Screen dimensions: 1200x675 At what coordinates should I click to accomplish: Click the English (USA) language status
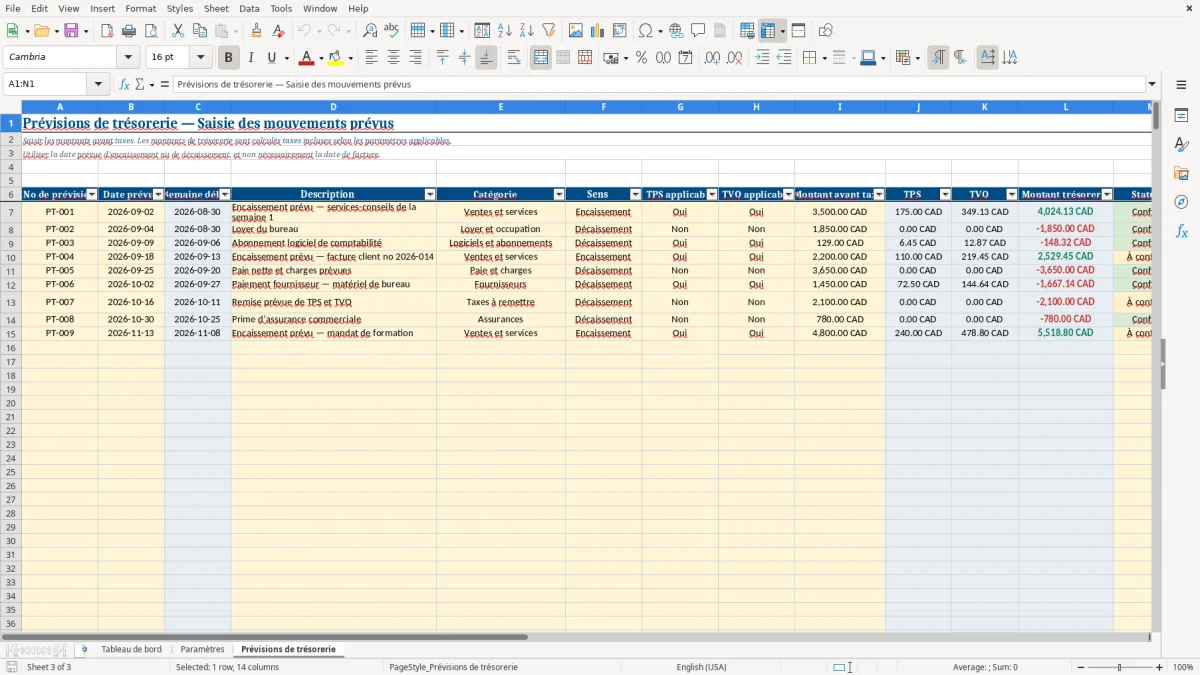[x=701, y=667]
